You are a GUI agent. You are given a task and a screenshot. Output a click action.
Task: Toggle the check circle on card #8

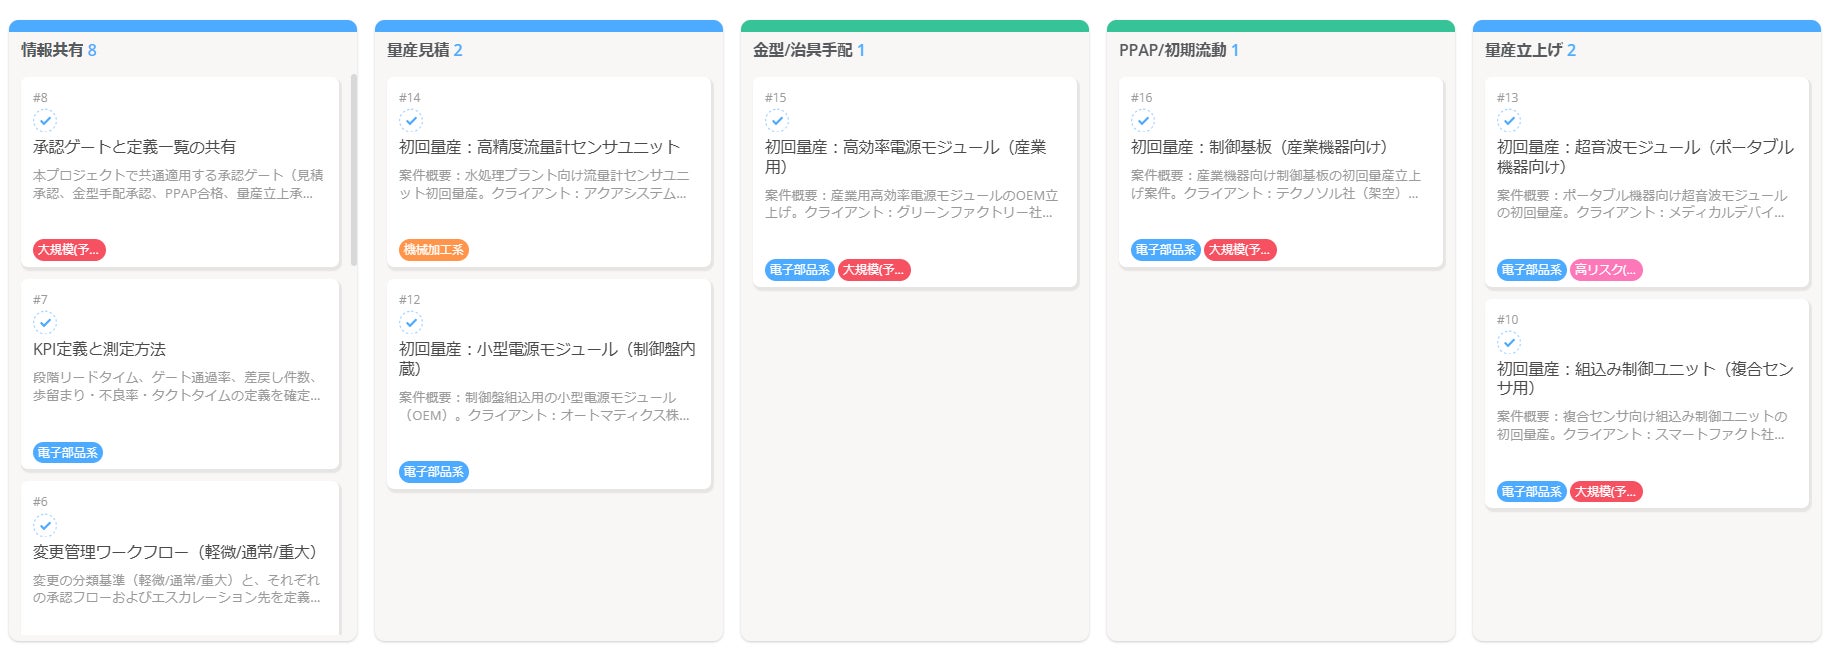[45, 121]
